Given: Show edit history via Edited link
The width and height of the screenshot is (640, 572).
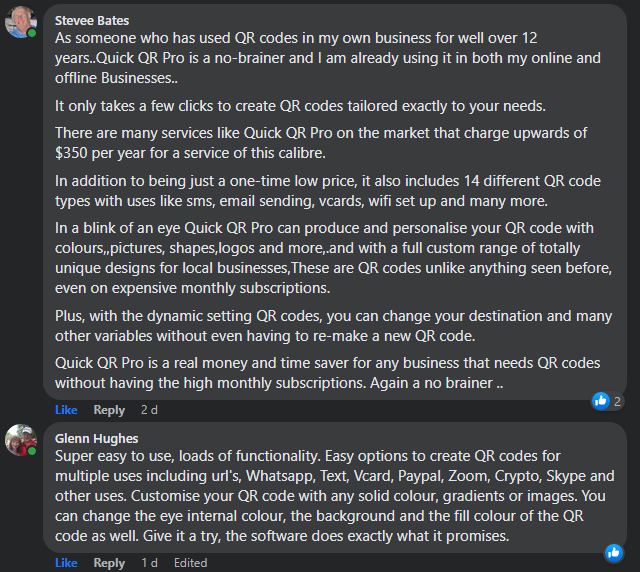Looking at the screenshot, I should 191,563.
